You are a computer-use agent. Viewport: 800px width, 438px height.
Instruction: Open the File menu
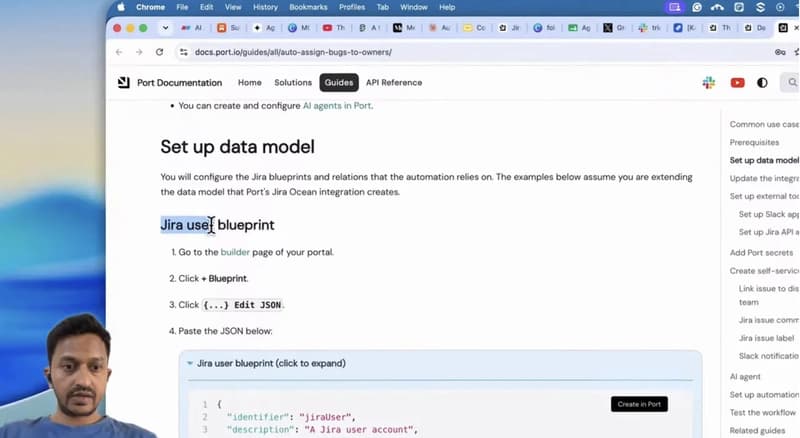pos(182,7)
